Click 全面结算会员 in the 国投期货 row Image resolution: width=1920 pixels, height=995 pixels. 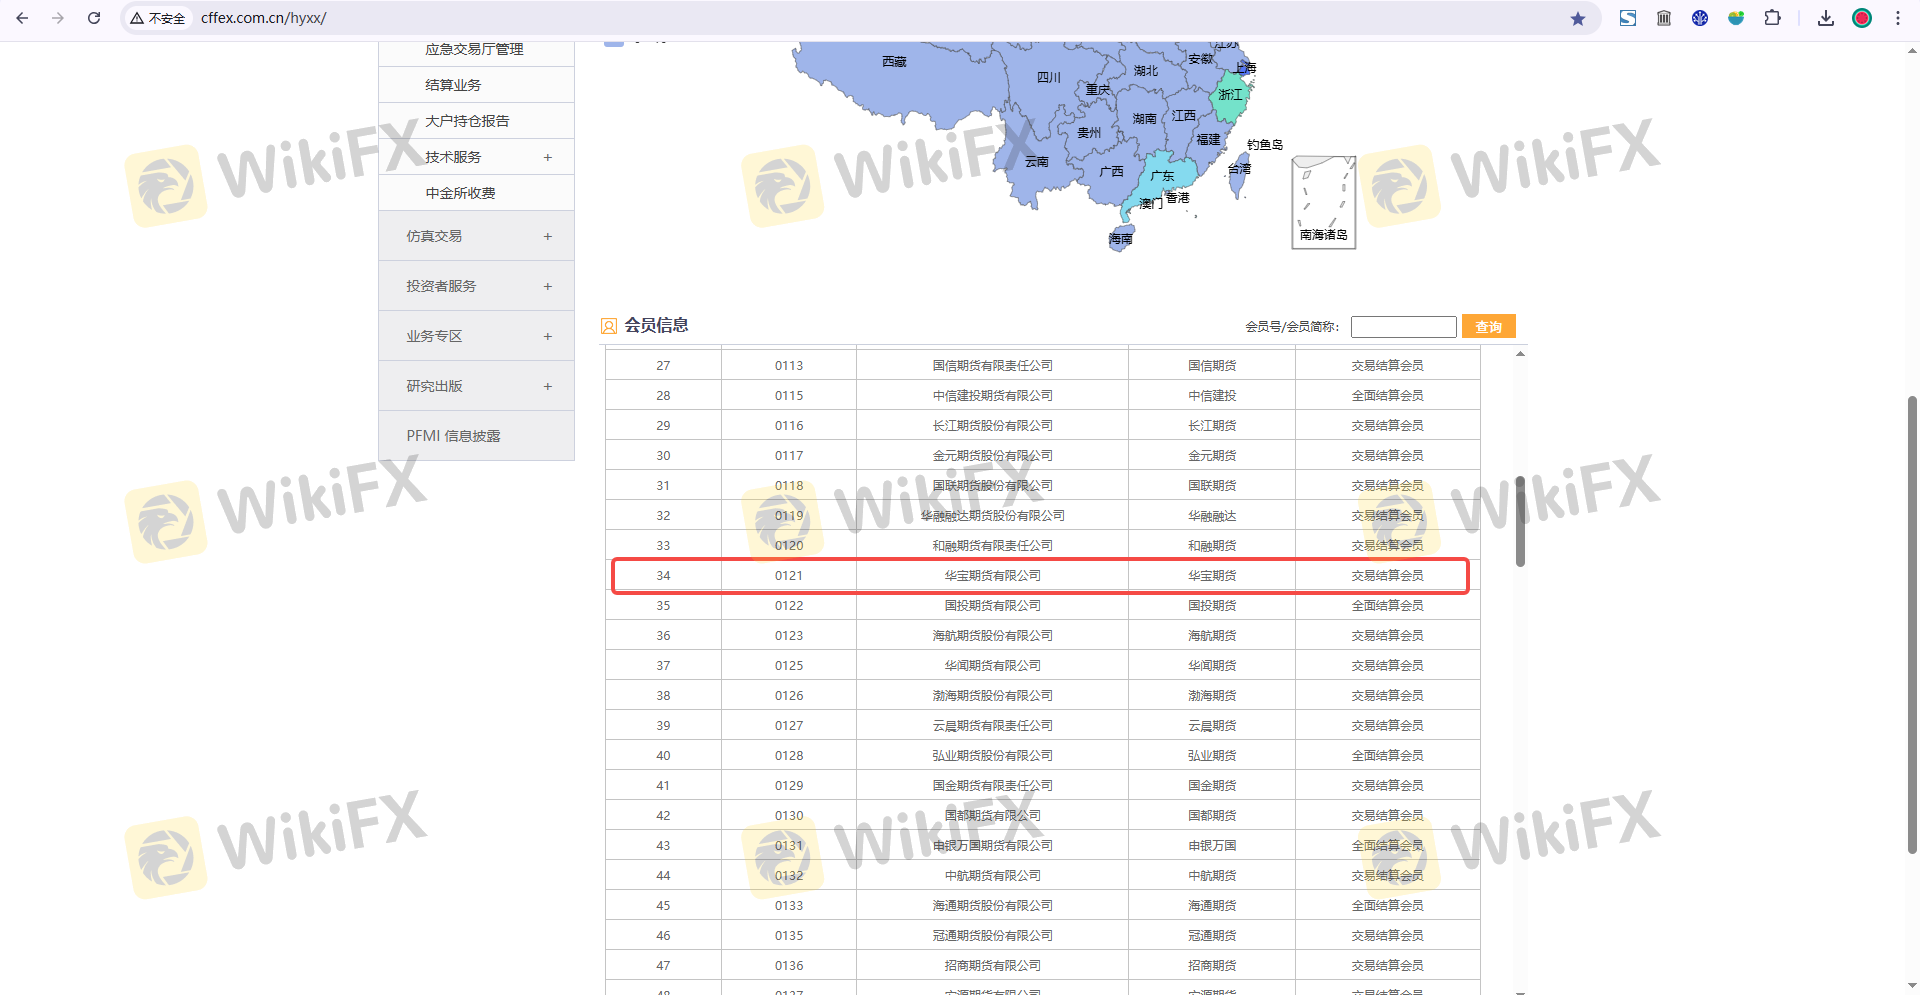(1387, 606)
